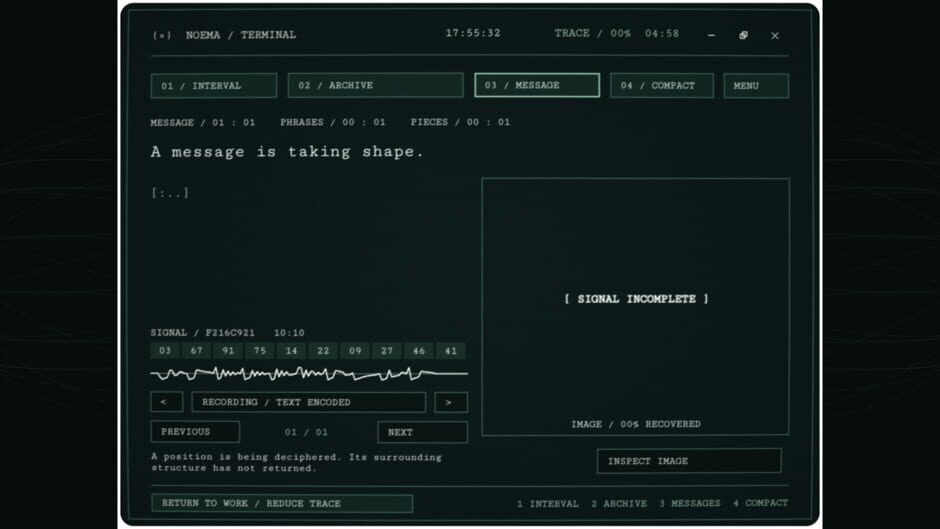
Task: Click the footer shortcut 3 MESSAGES
Action: click(x=689, y=503)
